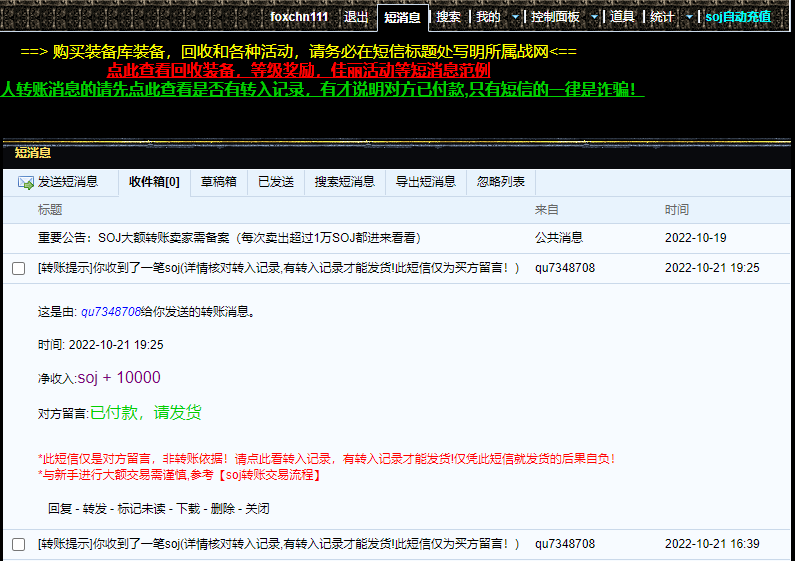795x561 pixels.
Task: Expand the dropdown arrow next to 控制面板
Action: [x=594, y=17]
